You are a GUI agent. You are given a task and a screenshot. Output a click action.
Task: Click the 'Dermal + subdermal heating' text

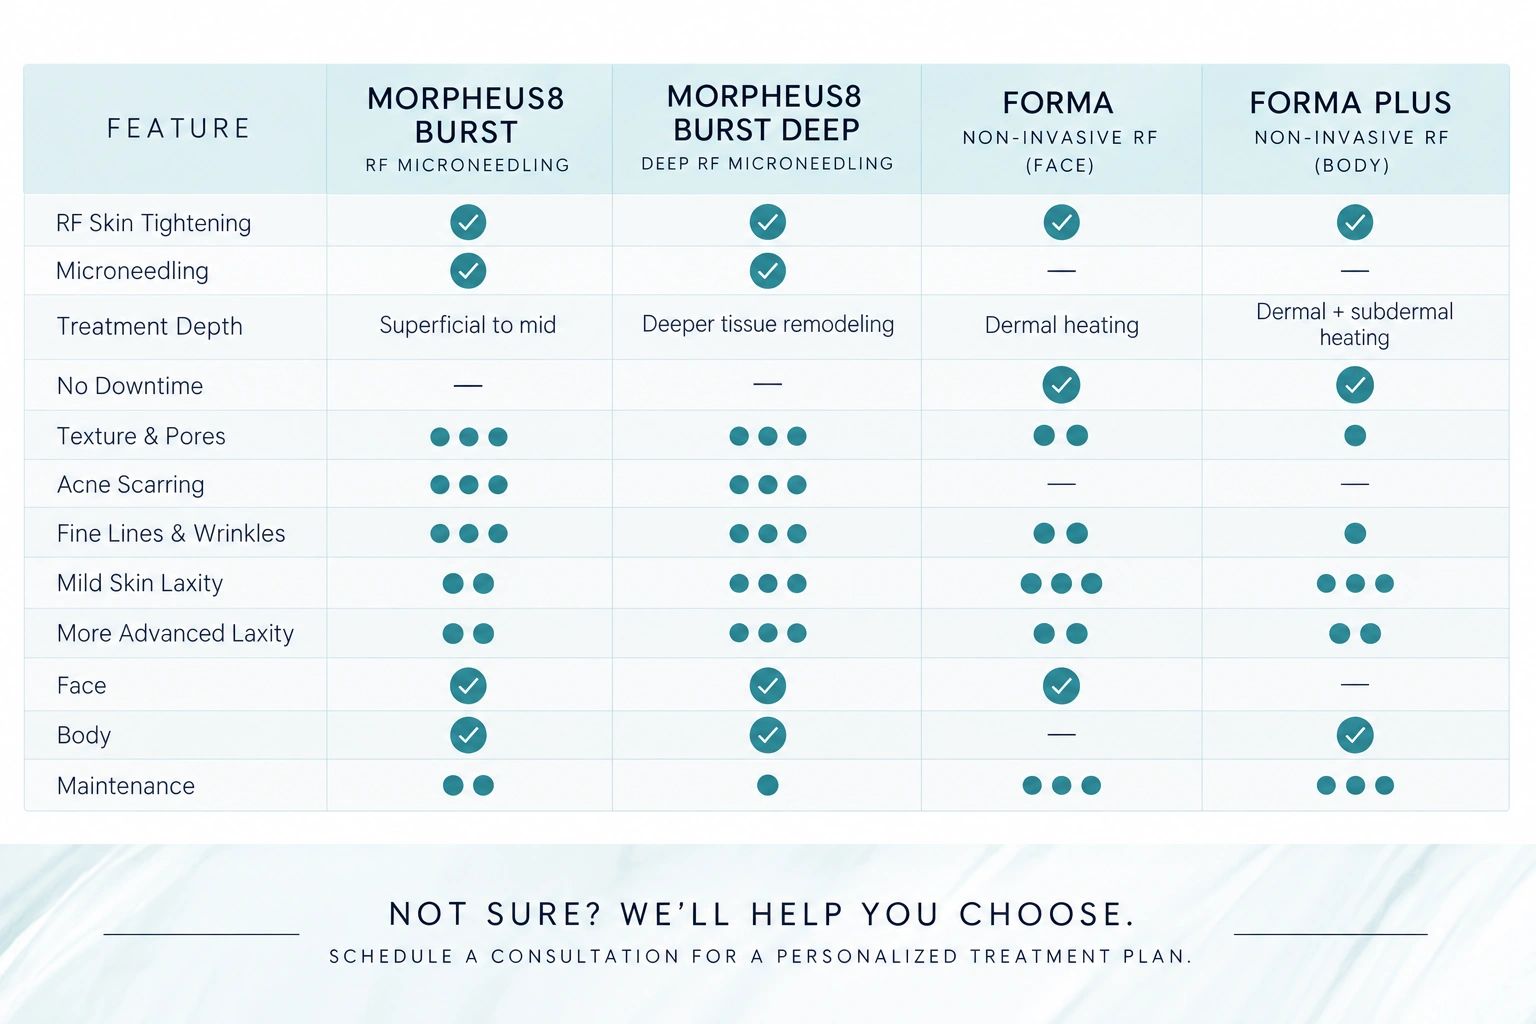(1354, 325)
